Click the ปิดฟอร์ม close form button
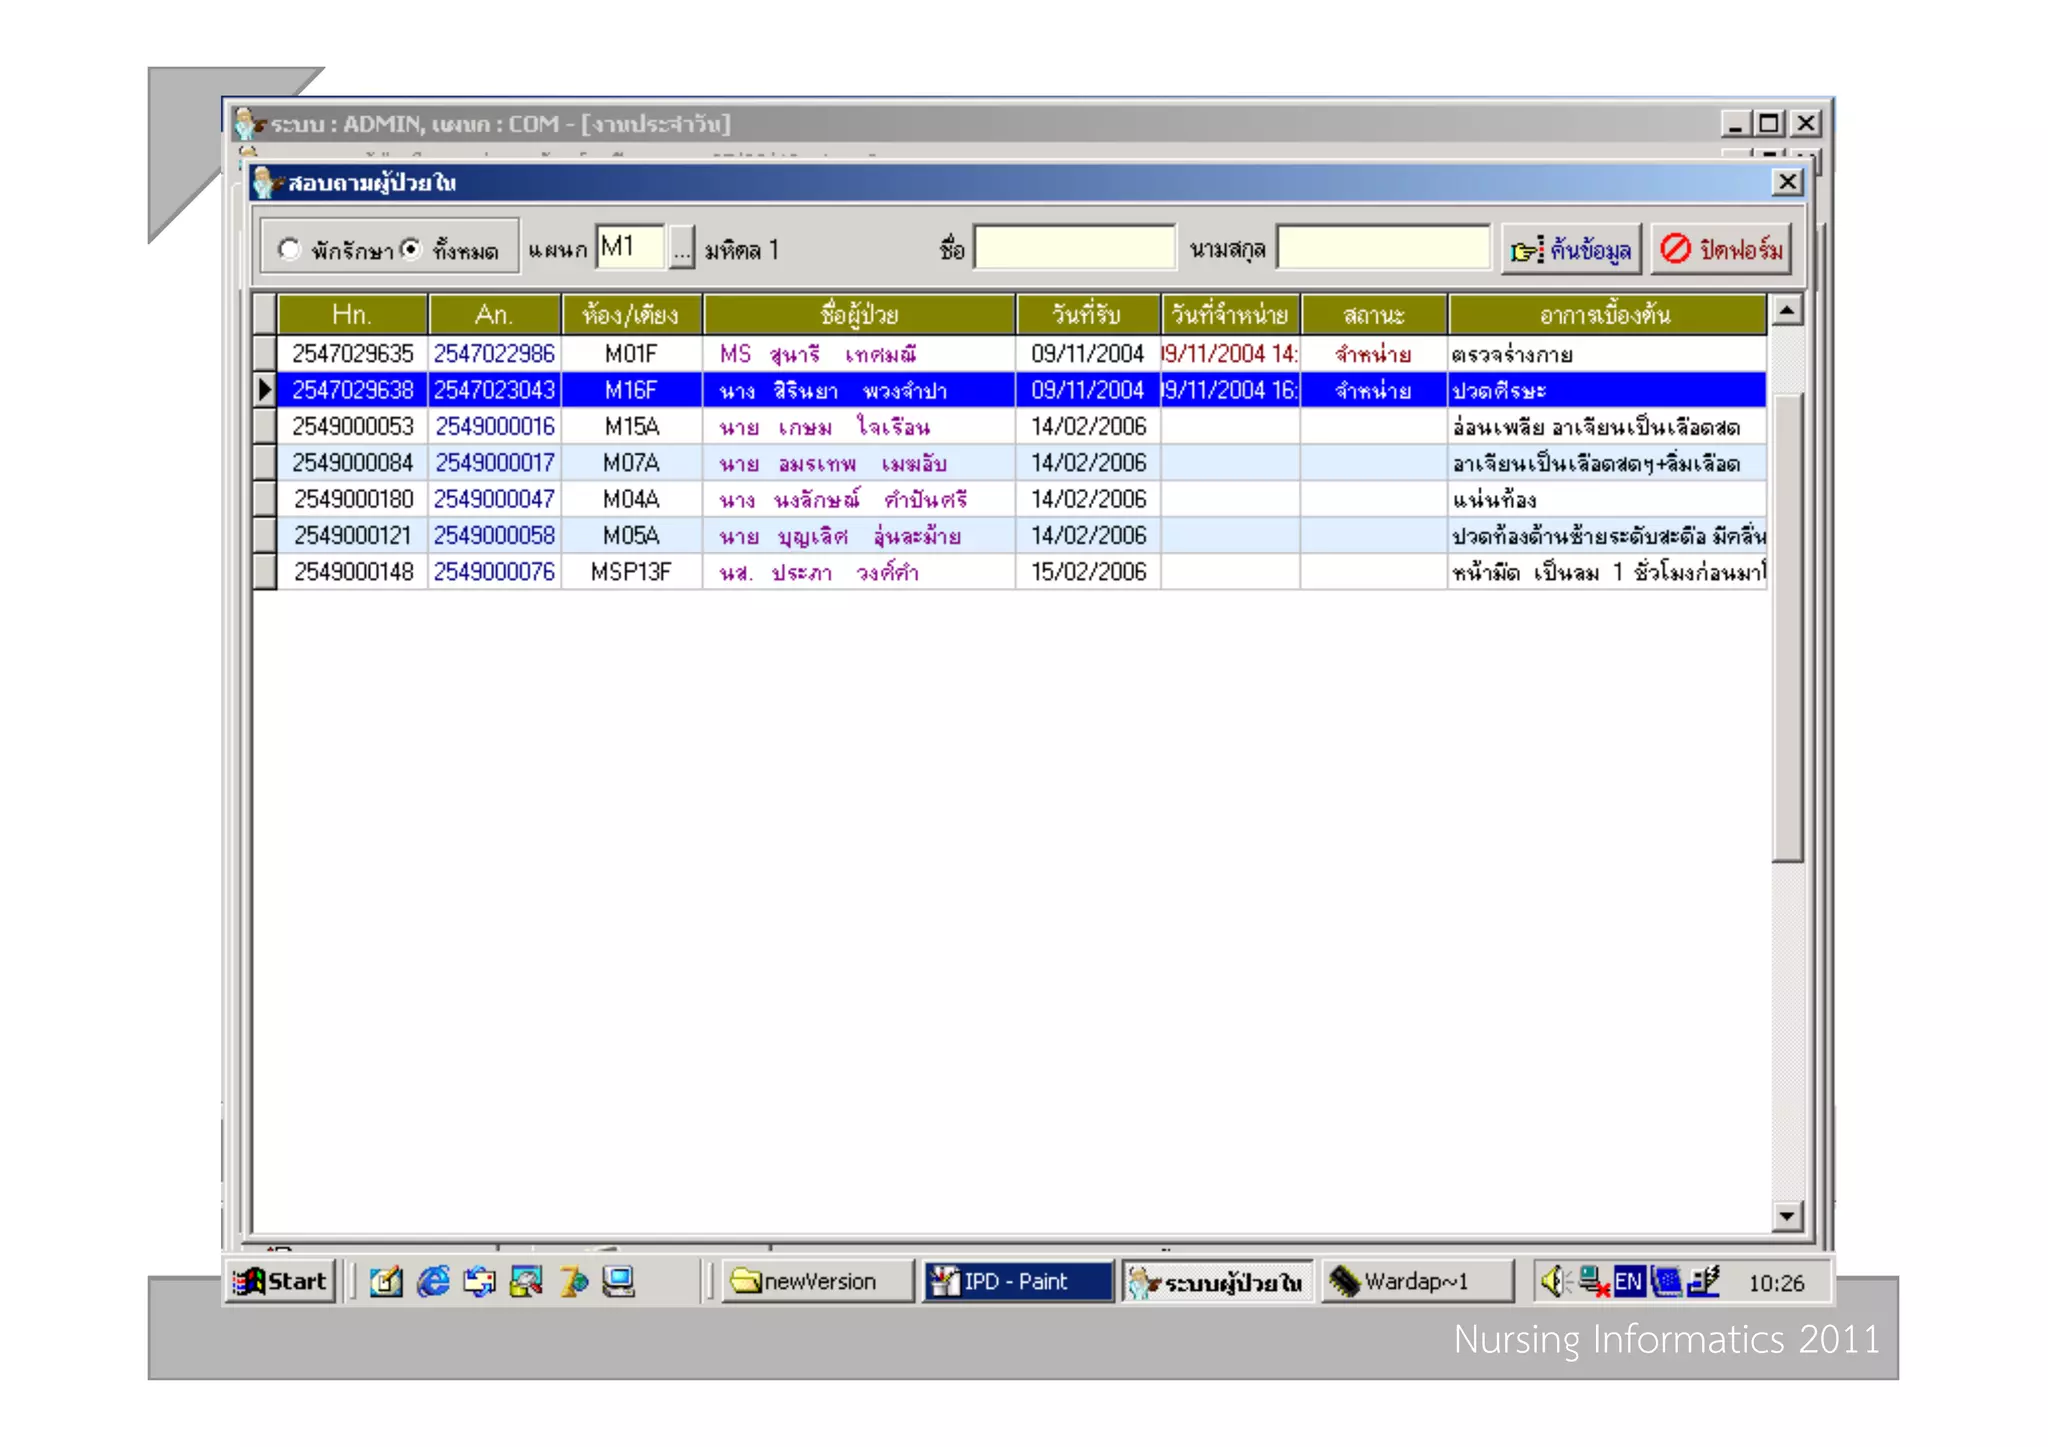 point(1721,249)
